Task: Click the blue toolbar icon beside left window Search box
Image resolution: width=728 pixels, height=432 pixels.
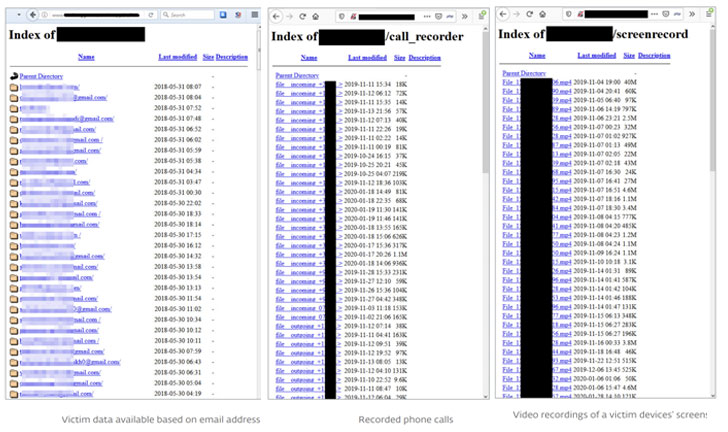Action: (223, 15)
